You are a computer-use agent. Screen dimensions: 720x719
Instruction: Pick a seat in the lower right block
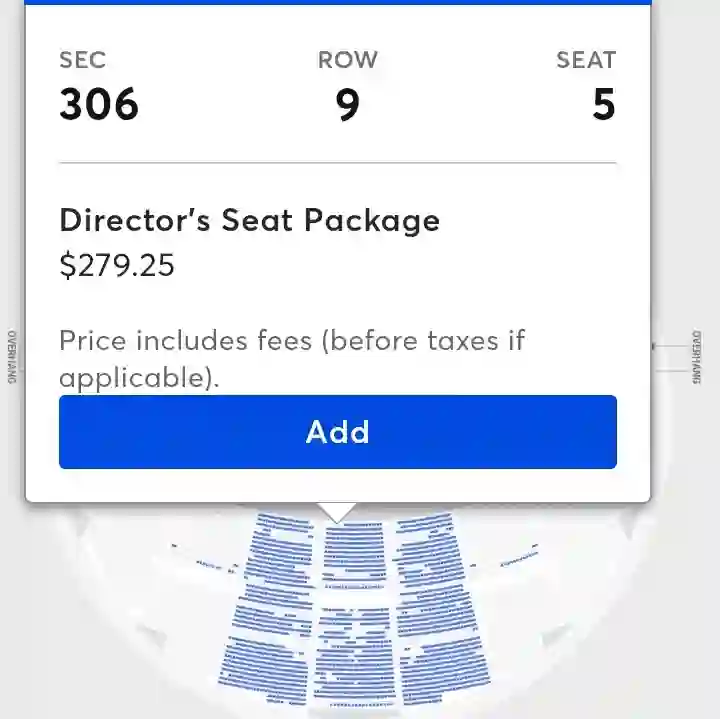click(441, 652)
